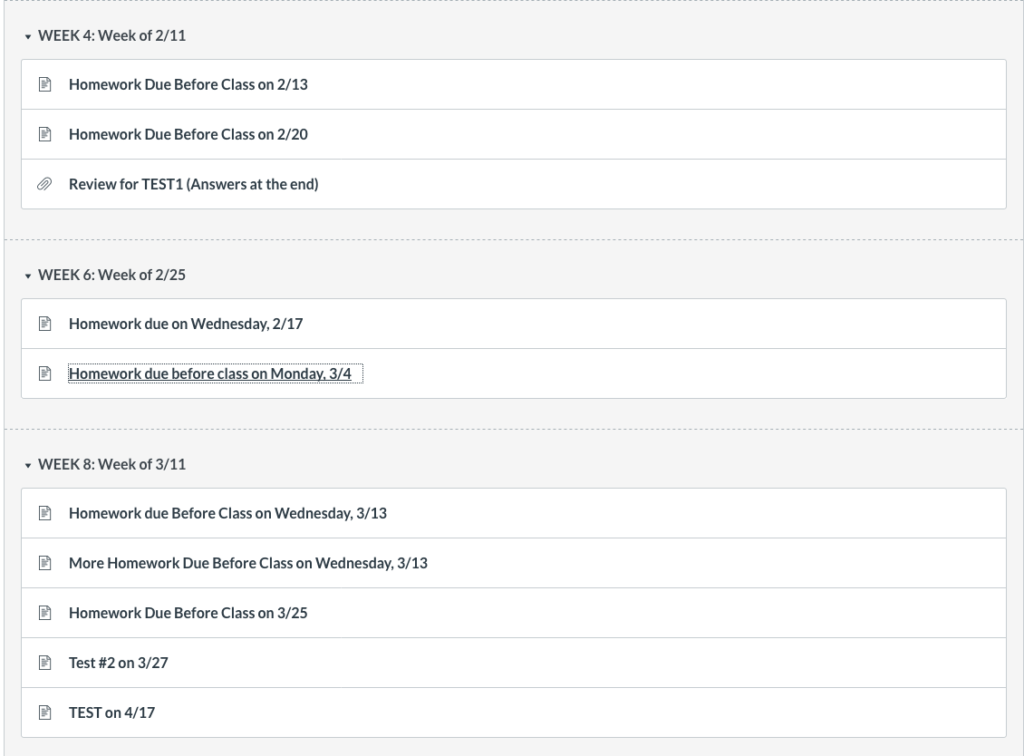The height and width of the screenshot is (756, 1024).
Task: Collapse the WEEK 4 module triangle
Action: tap(29, 37)
